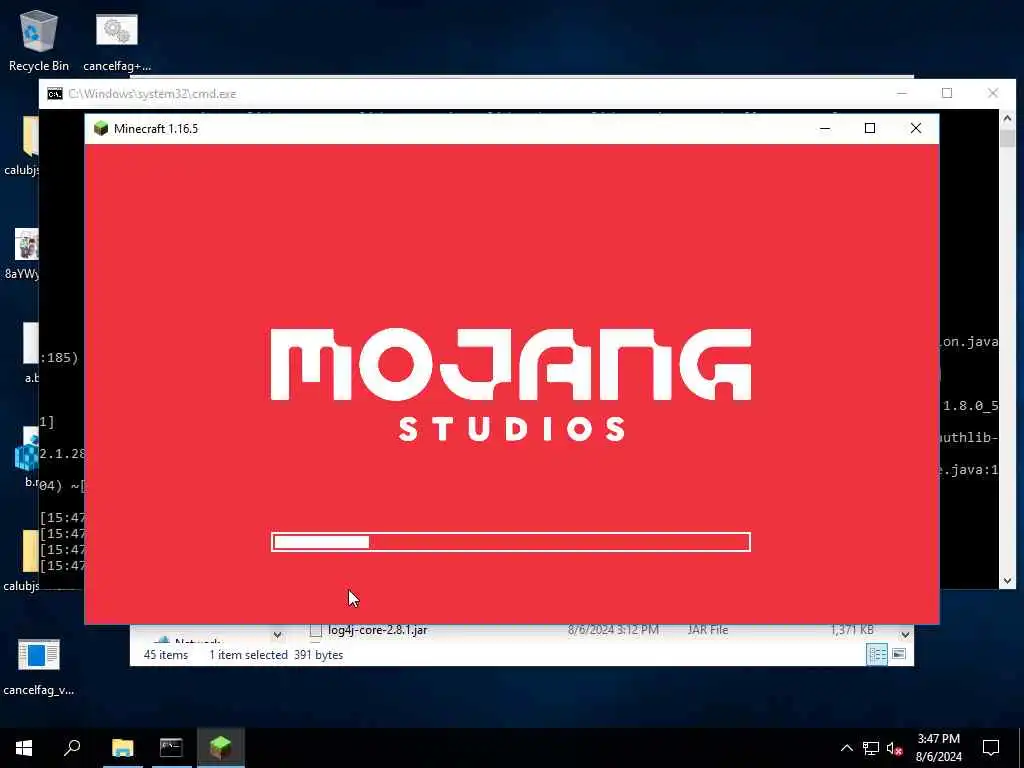
Task: Open network status tray icon
Action: (871, 748)
